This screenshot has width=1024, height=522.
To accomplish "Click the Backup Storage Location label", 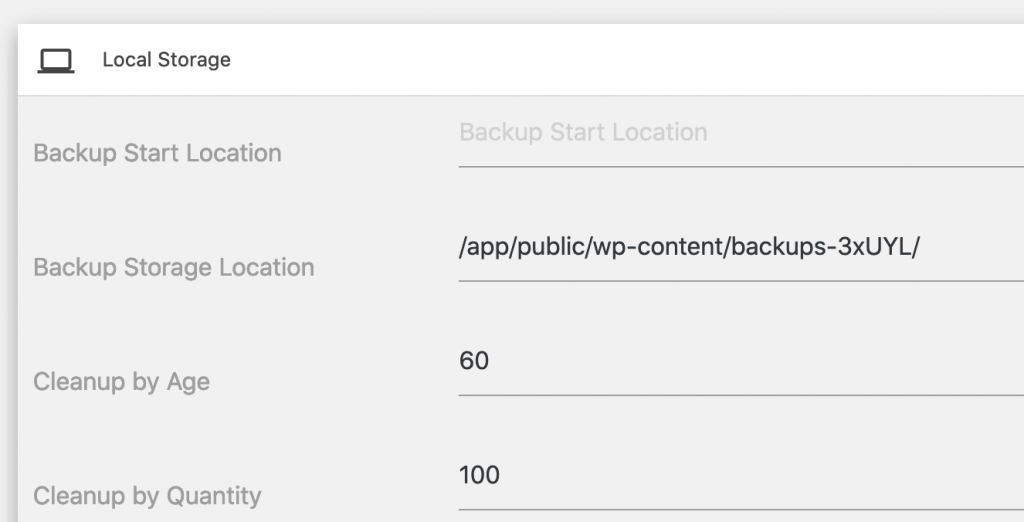I will [174, 267].
